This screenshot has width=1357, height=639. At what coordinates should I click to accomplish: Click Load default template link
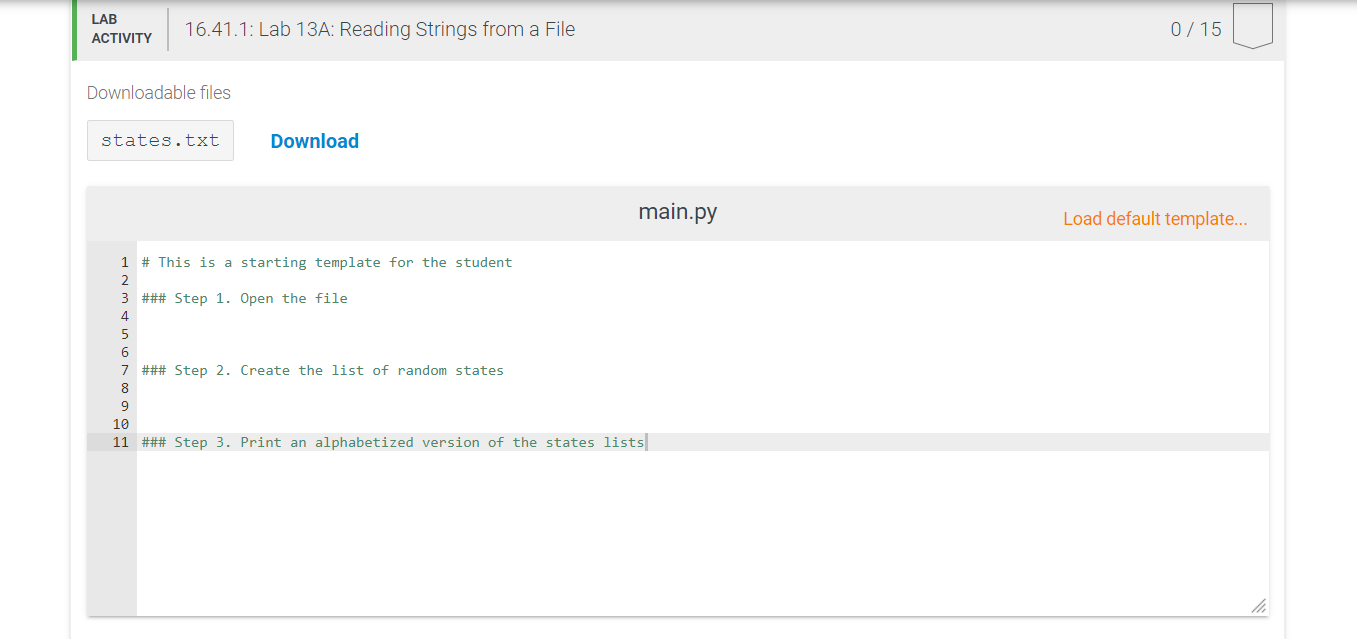point(1155,219)
